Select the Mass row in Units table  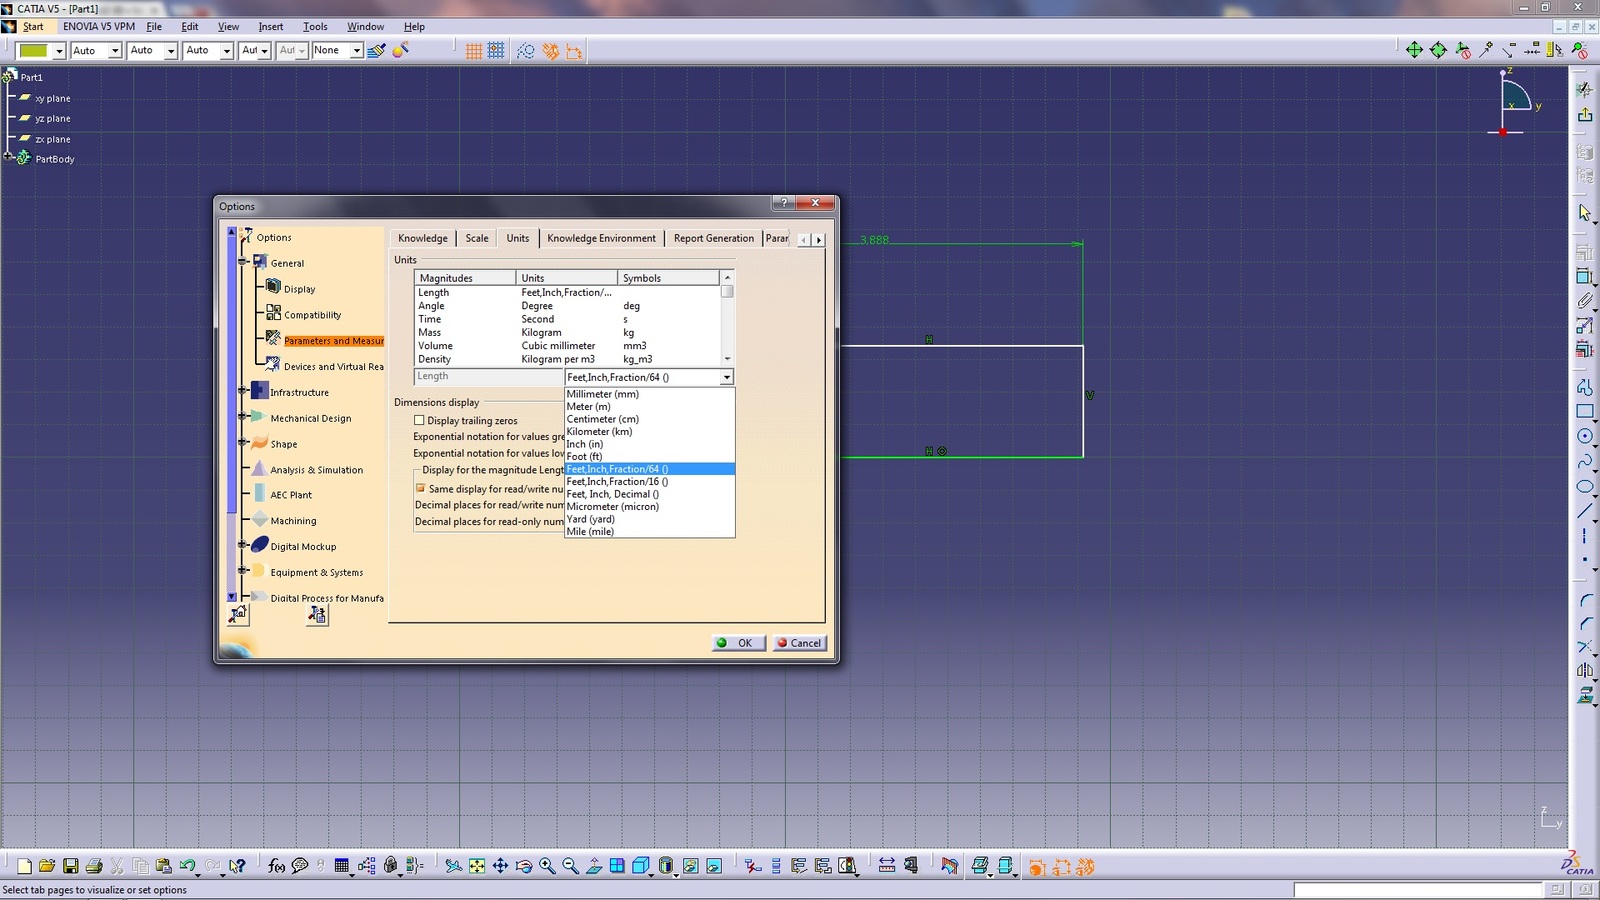click(x=567, y=332)
